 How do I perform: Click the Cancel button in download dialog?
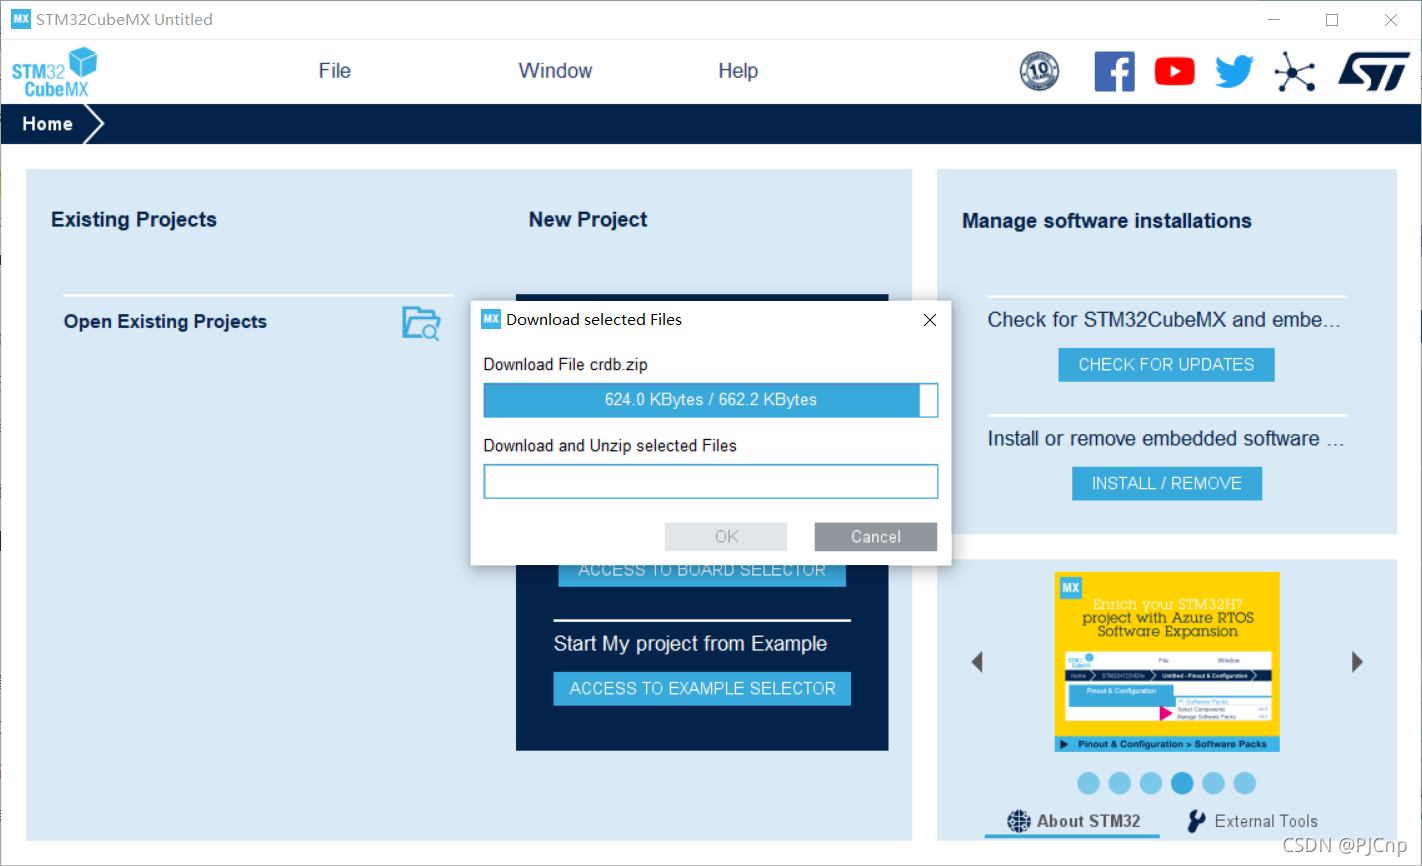tap(876, 537)
